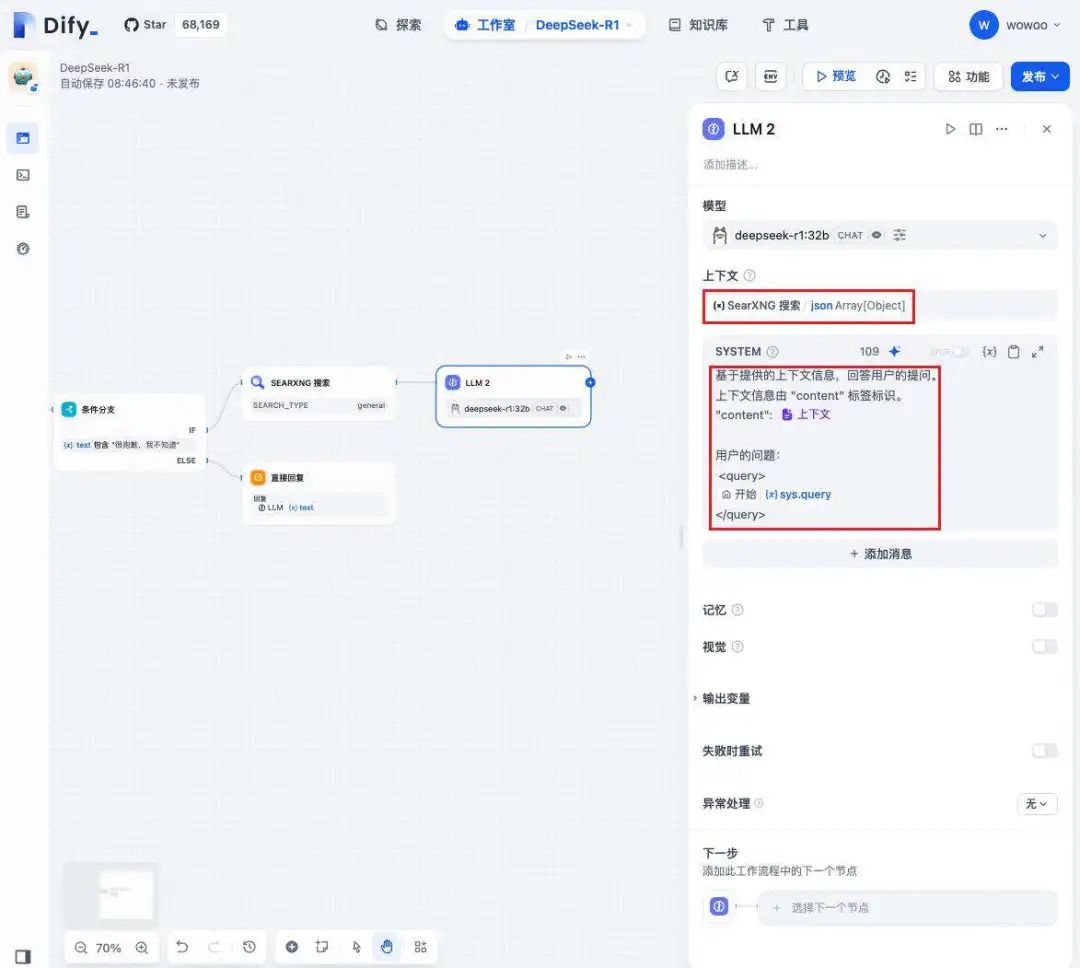The width and height of the screenshot is (1080, 968).
Task: Open the 知识库 tab
Action: (x=698, y=25)
